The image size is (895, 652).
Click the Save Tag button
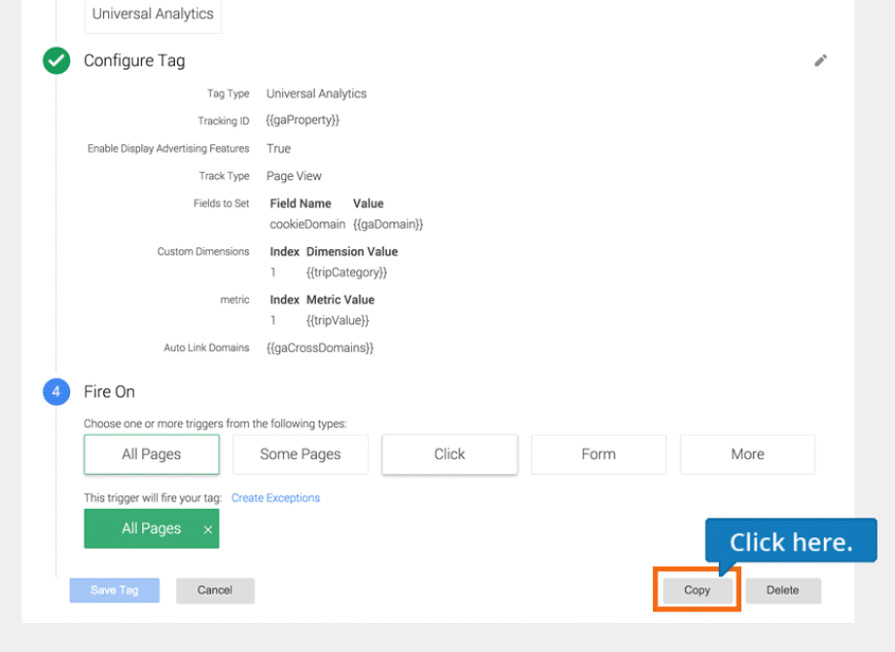[x=115, y=590]
